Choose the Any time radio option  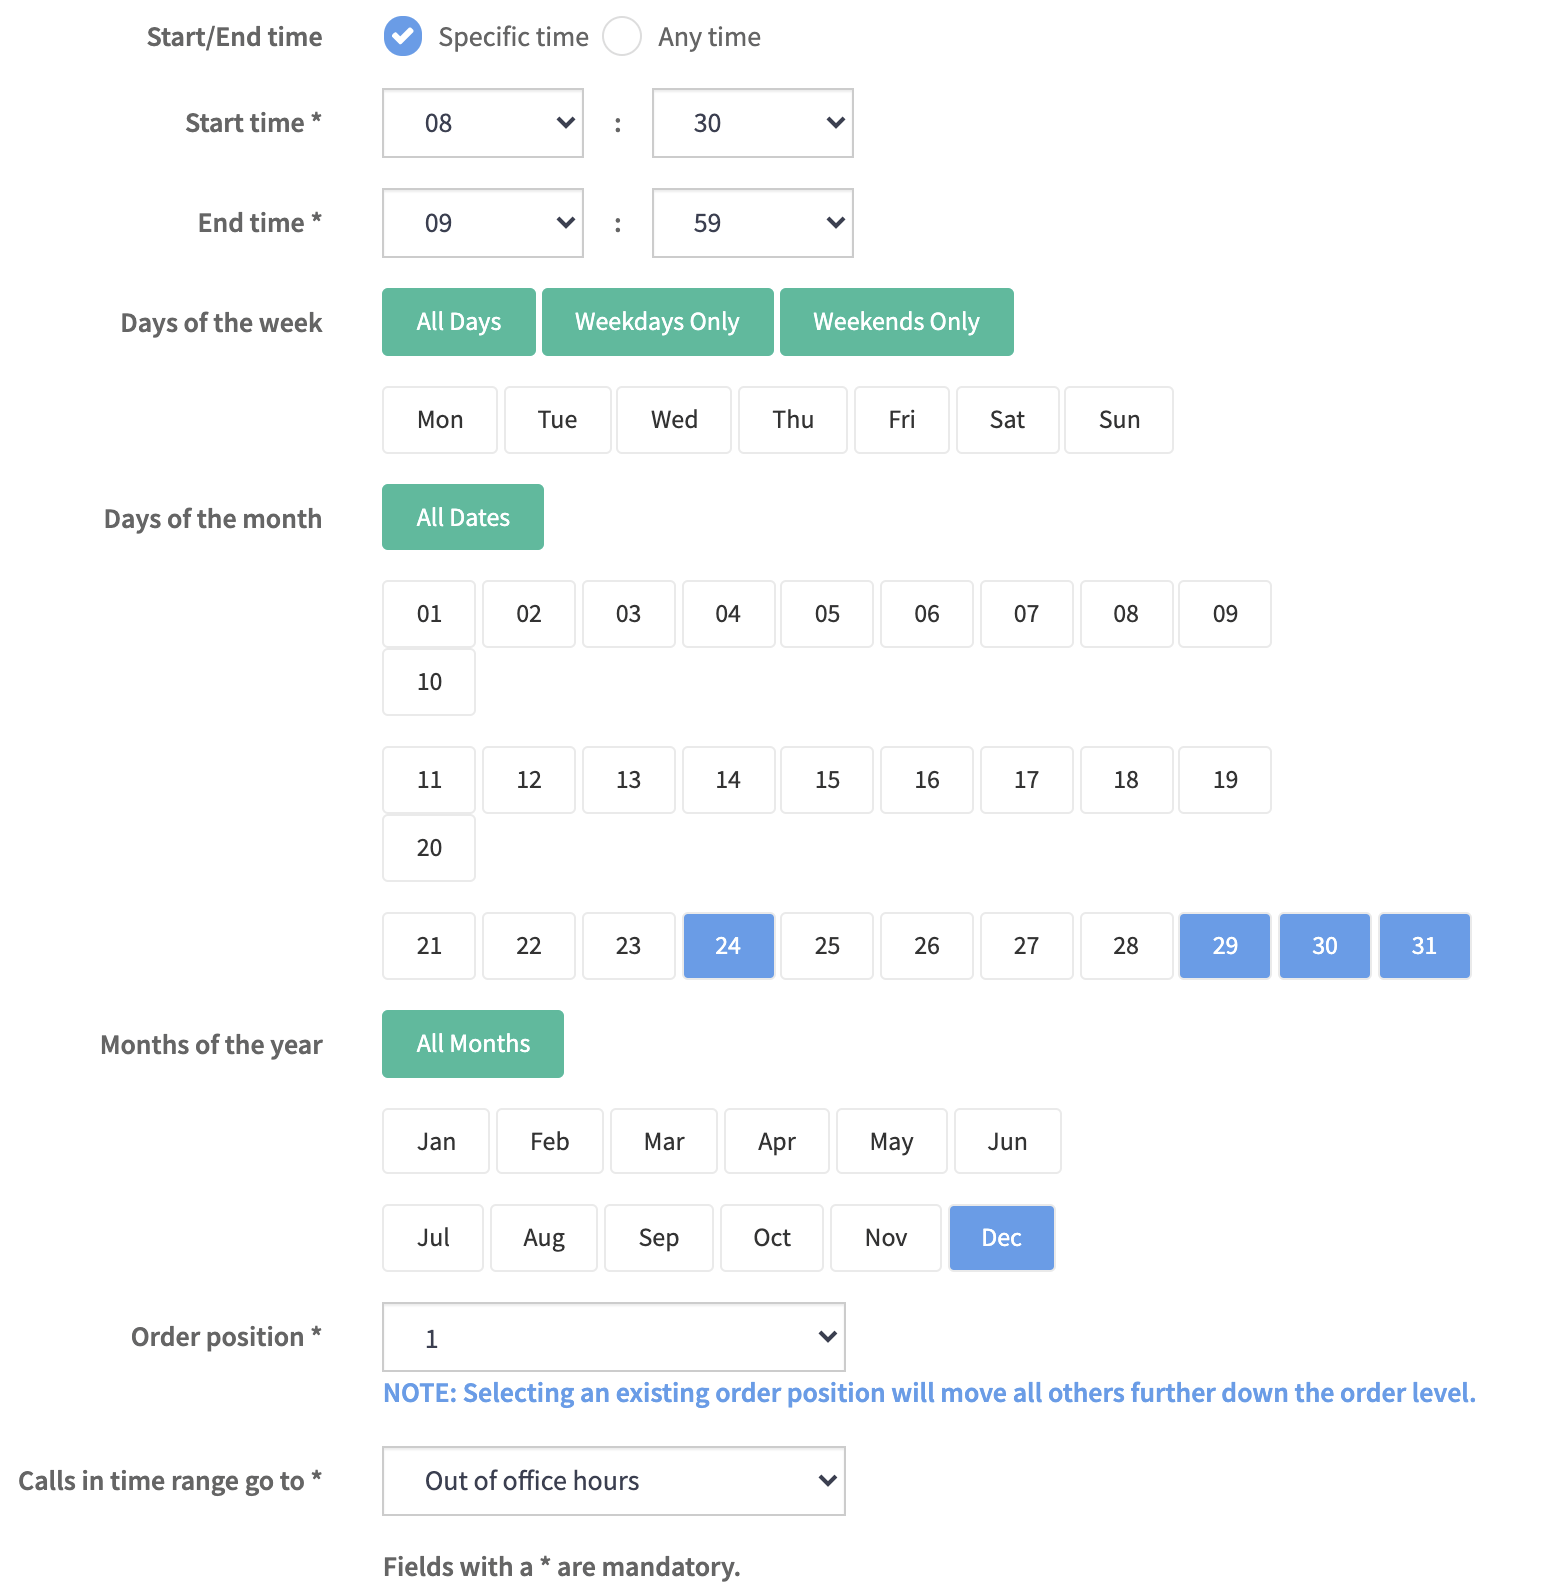622,37
